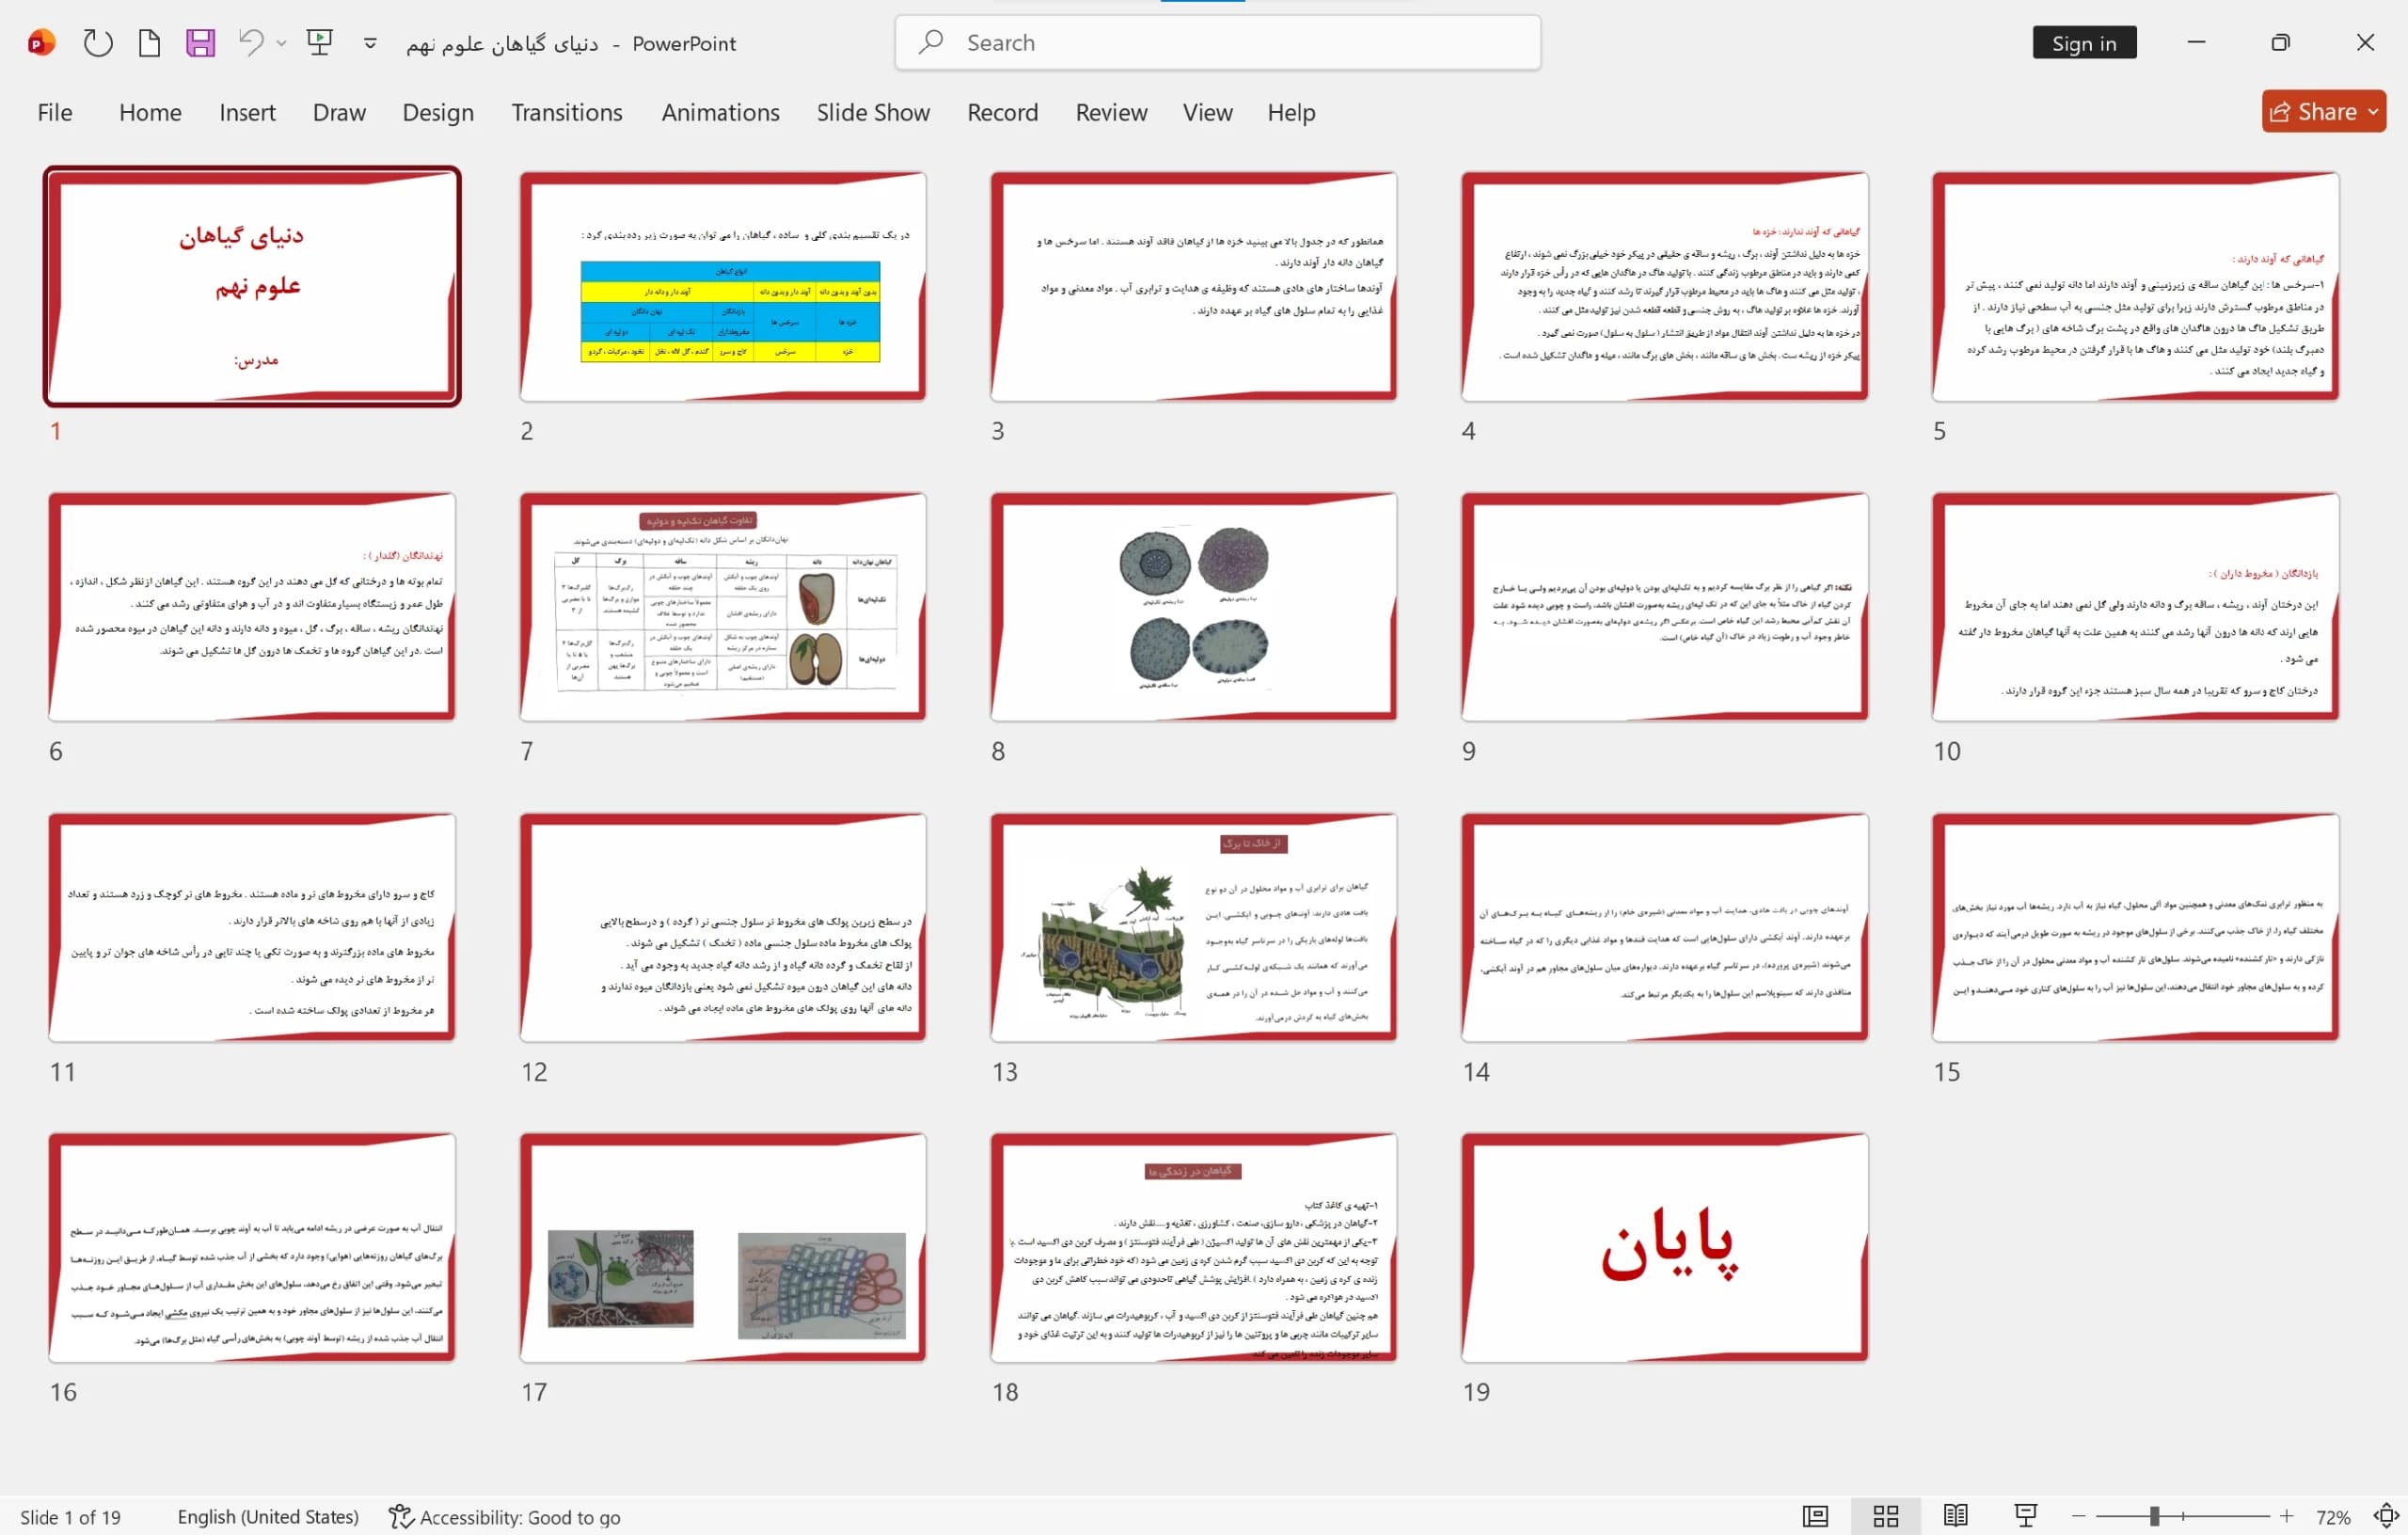Viewport: 2408px width, 1535px height.
Task: Zoom out with the minus button
Action: click(2078, 1516)
